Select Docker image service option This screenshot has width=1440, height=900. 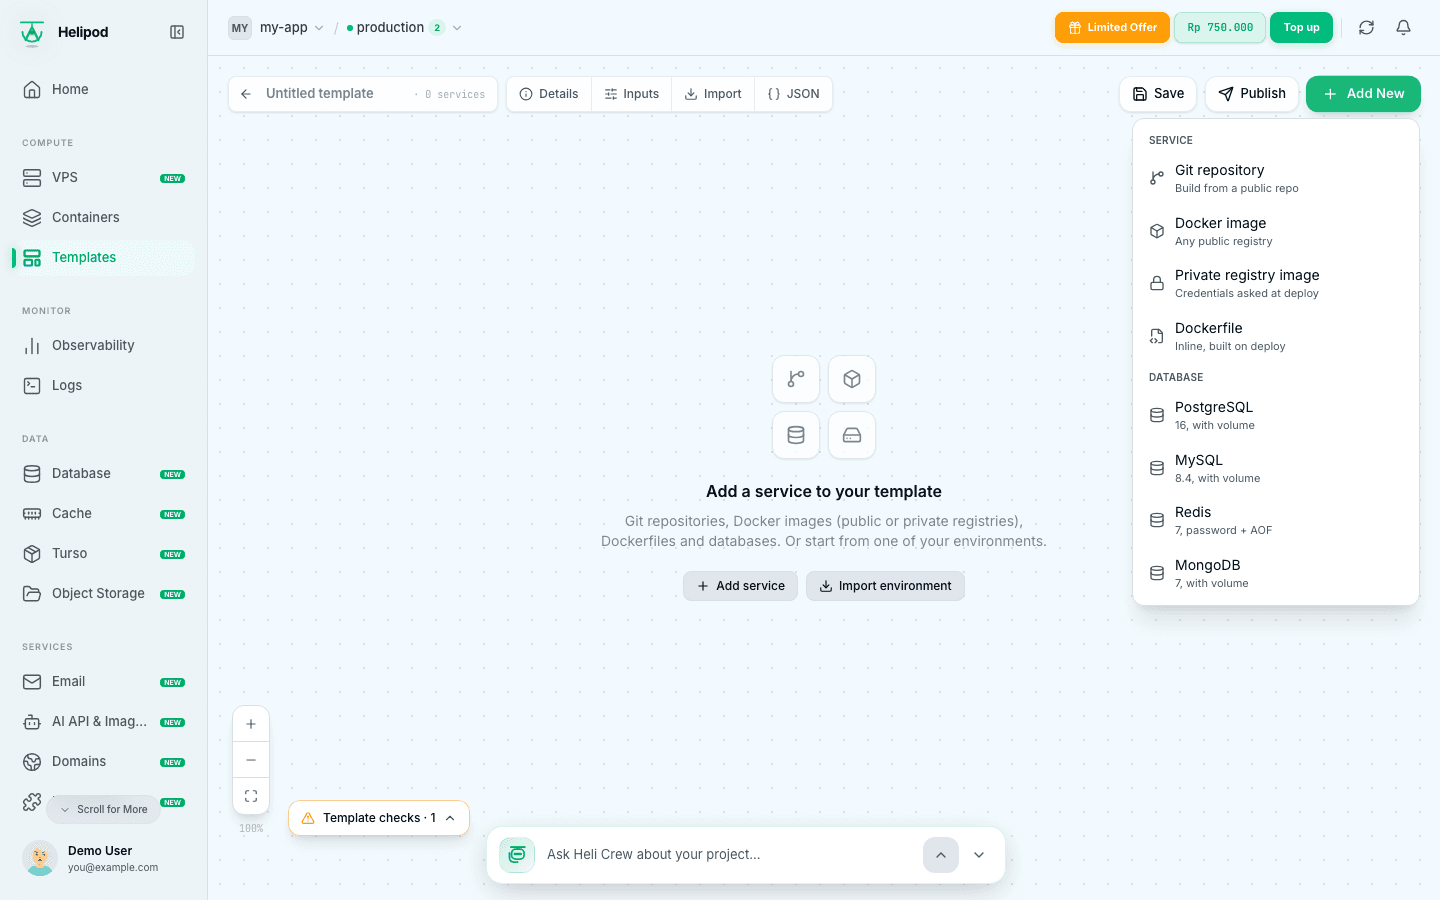click(1276, 231)
